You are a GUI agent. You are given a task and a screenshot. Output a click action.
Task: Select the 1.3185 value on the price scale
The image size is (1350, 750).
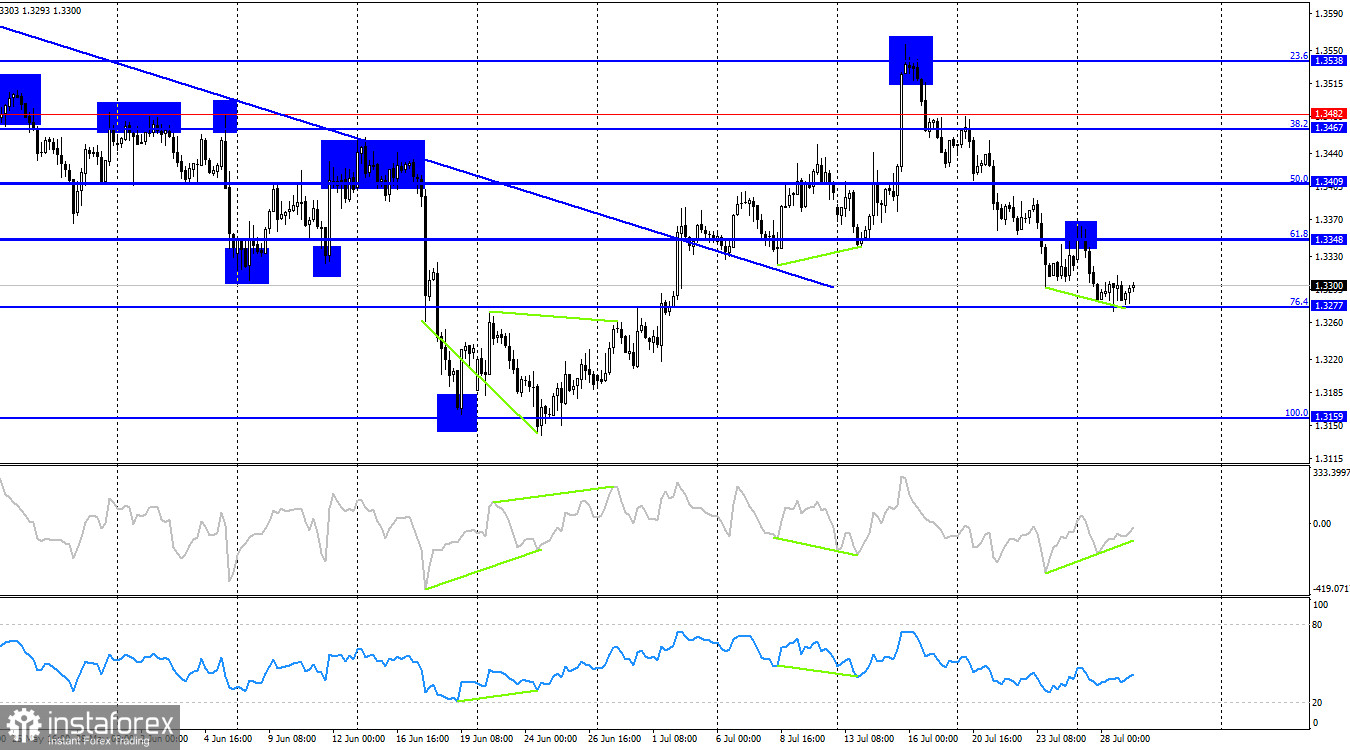(x=1329, y=393)
